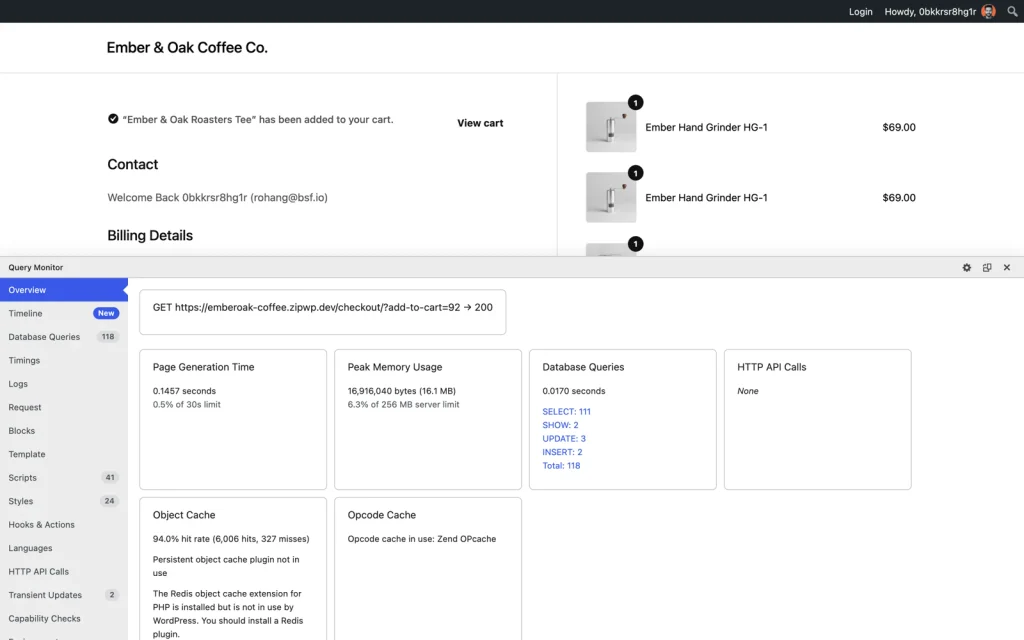
Task: Click the 6.3% of 256 MB server limit text
Action: tap(404, 405)
